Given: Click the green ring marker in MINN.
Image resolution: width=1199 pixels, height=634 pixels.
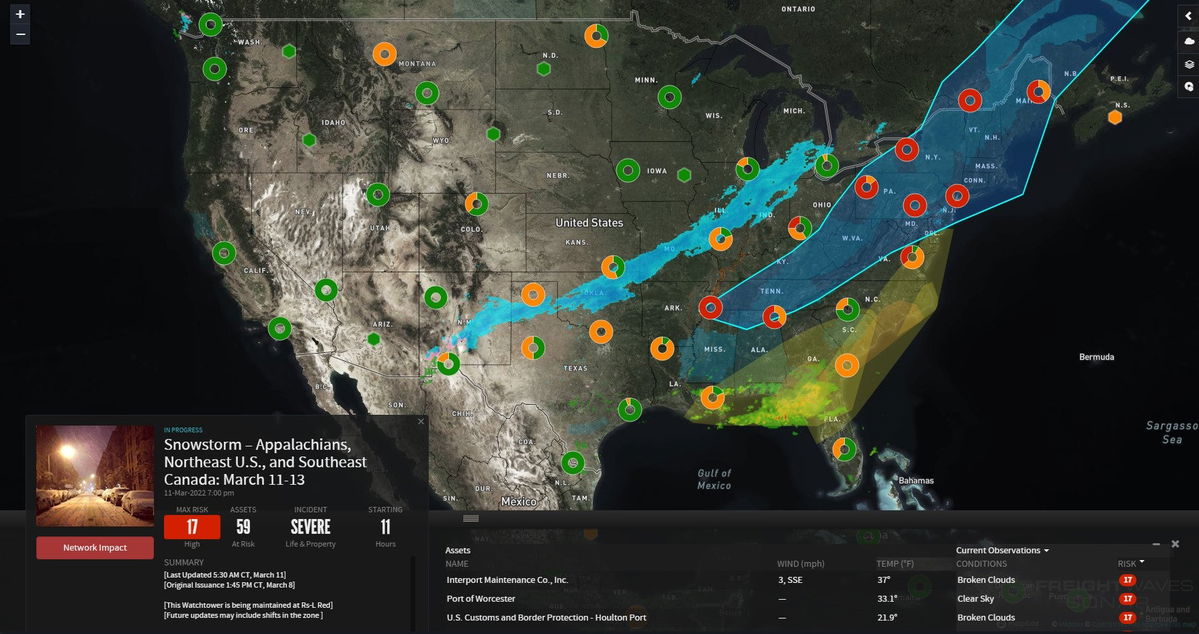Looking at the screenshot, I should click(x=669, y=97).
